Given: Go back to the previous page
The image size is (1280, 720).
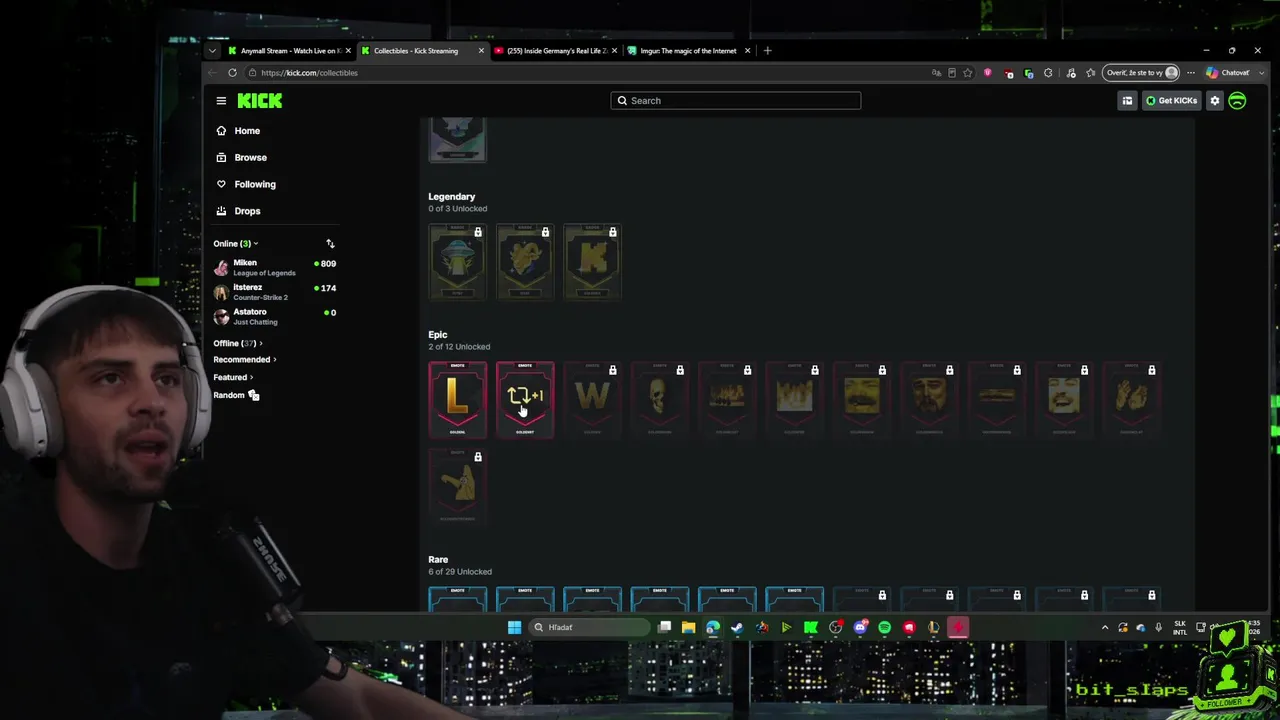Looking at the screenshot, I should (212, 73).
